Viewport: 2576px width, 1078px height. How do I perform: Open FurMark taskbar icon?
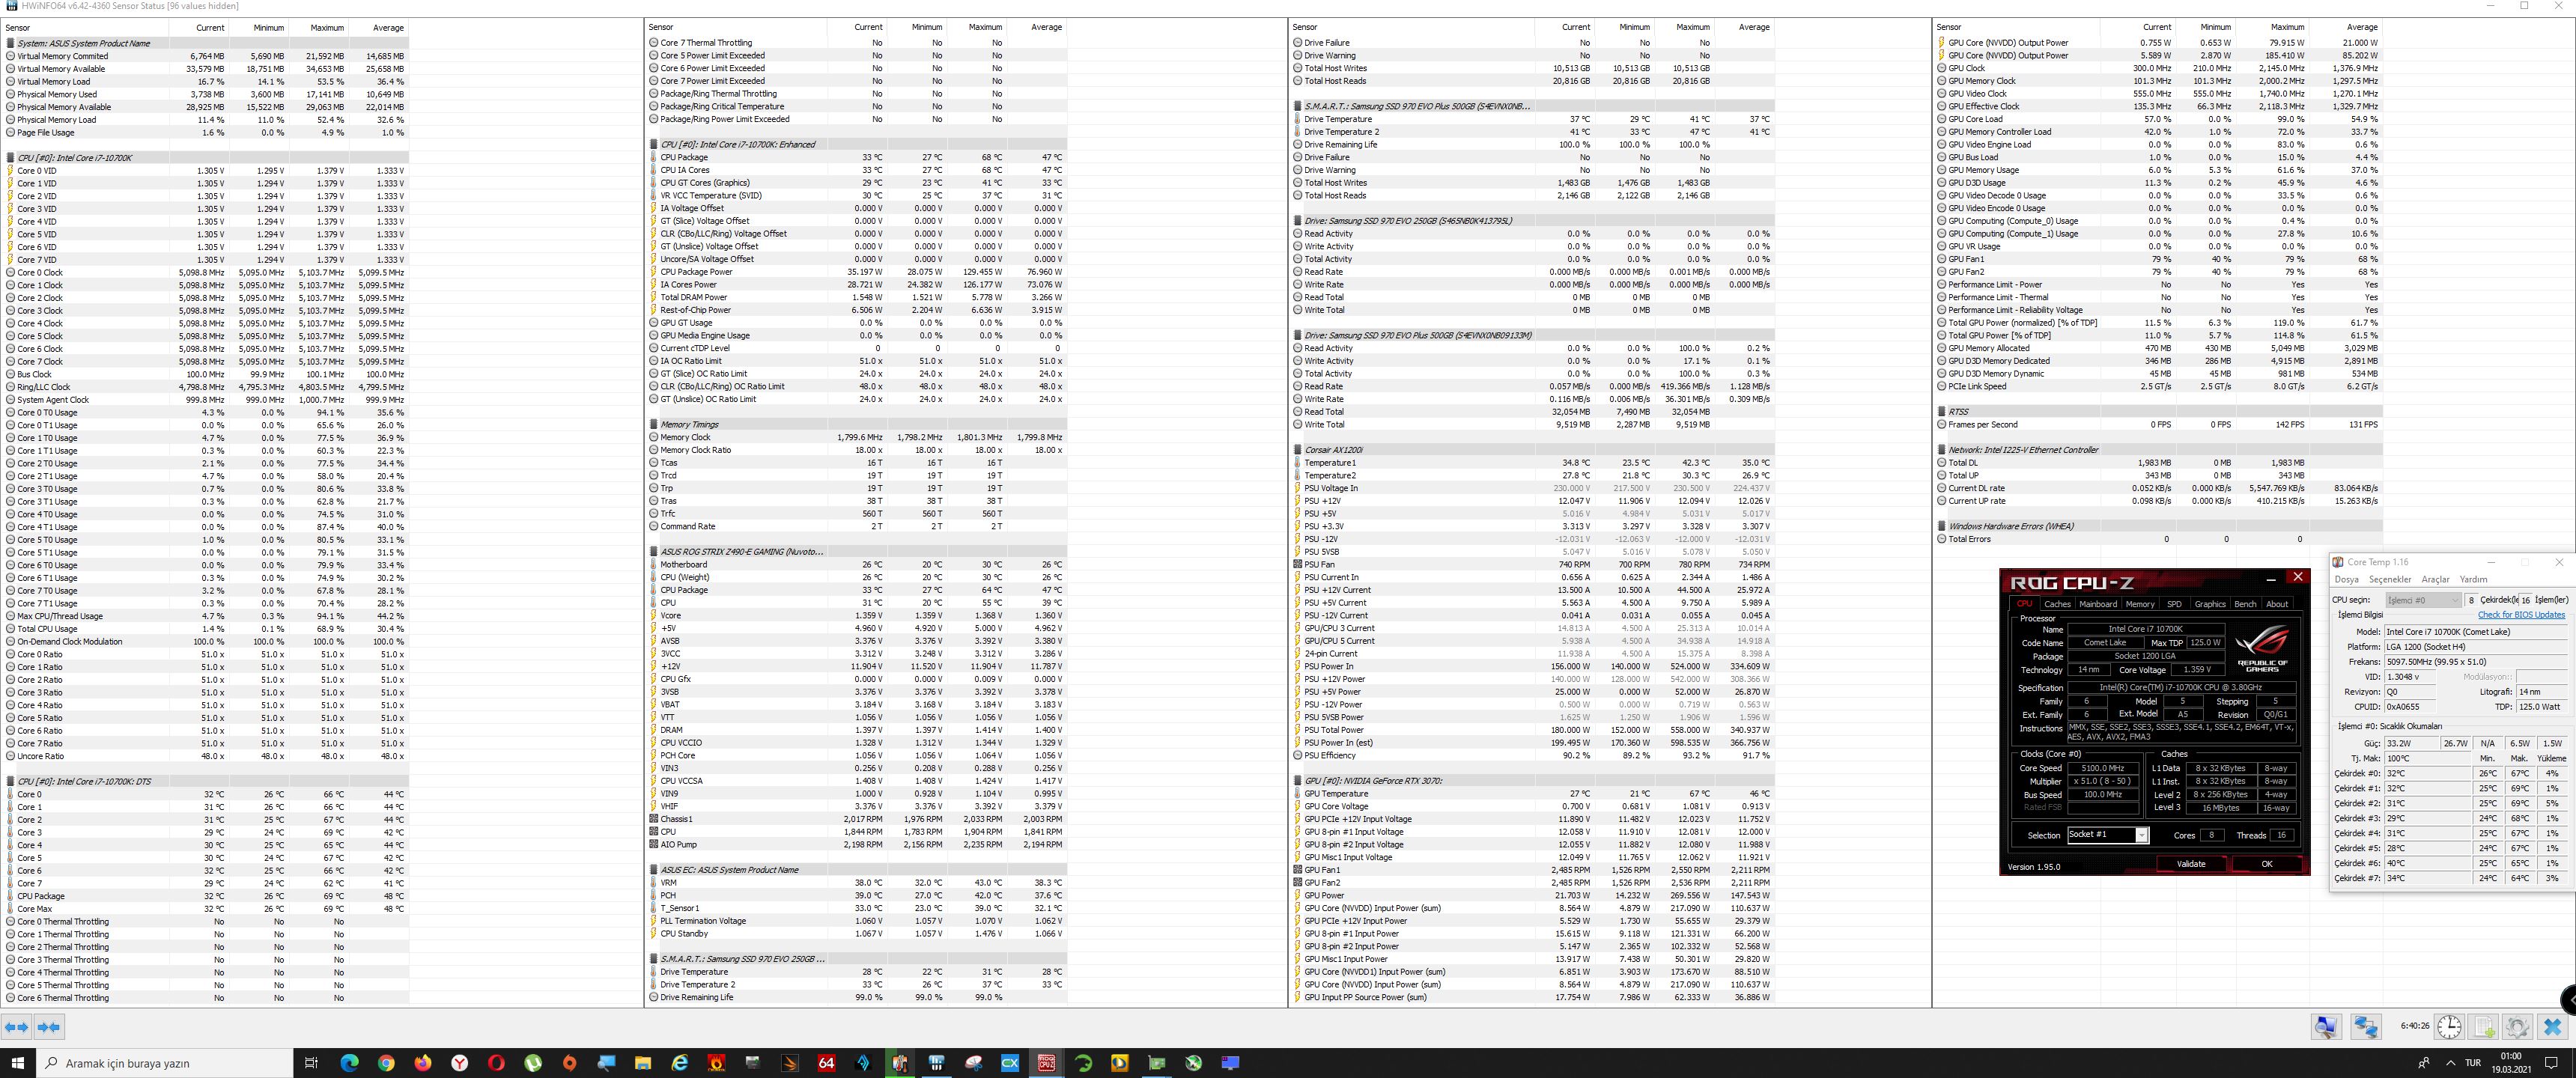(716, 1063)
